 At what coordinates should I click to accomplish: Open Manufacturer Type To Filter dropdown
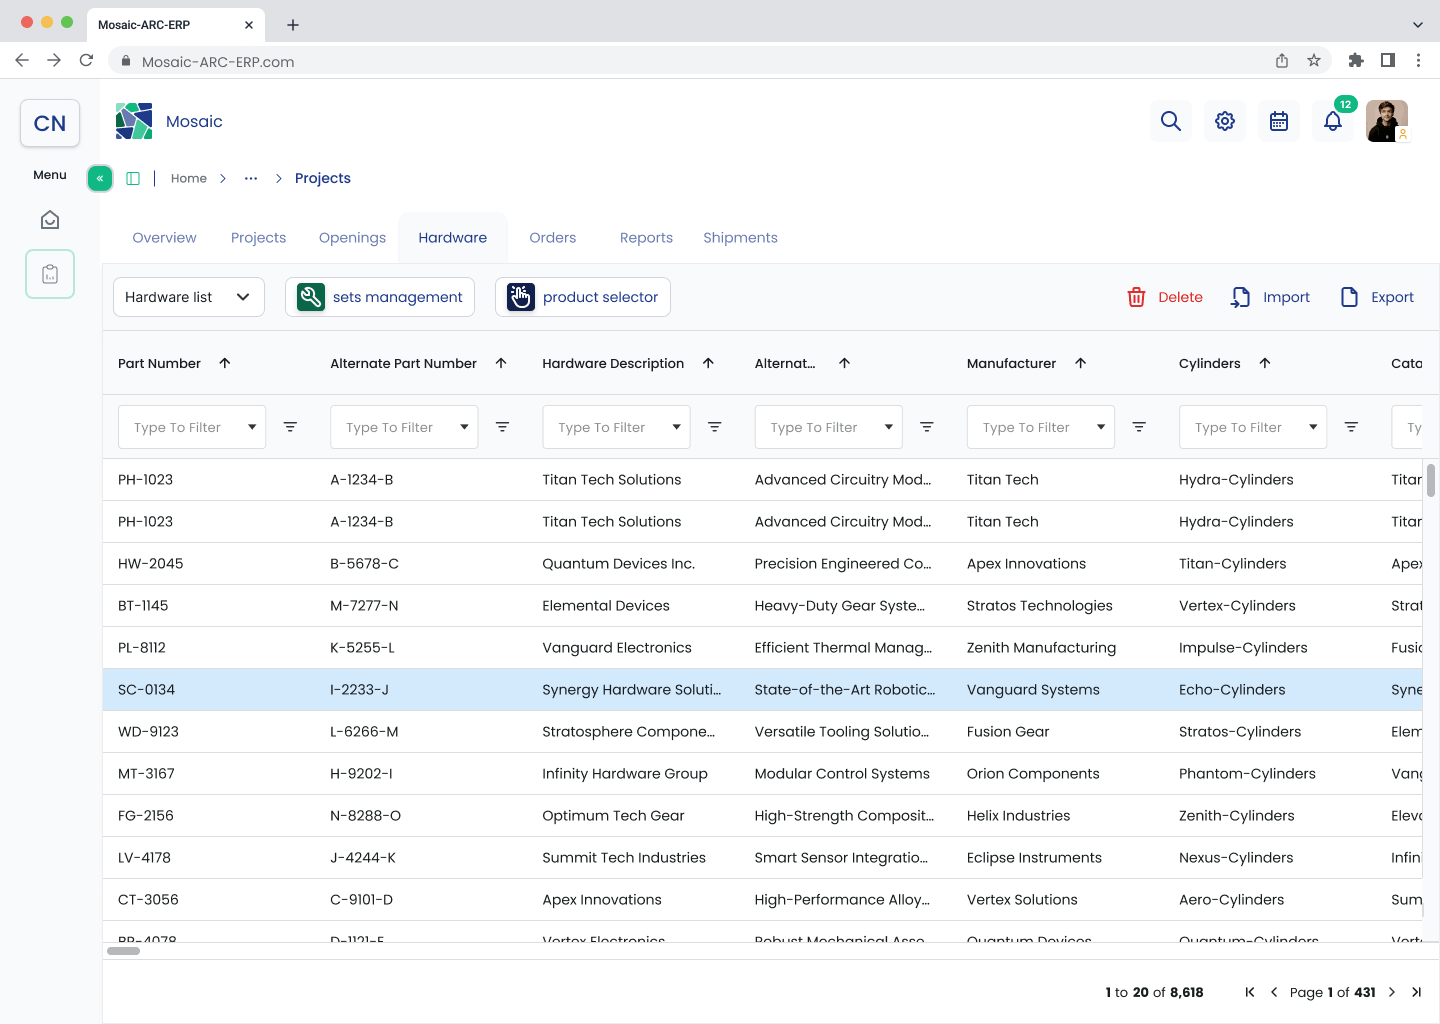[1041, 427]
